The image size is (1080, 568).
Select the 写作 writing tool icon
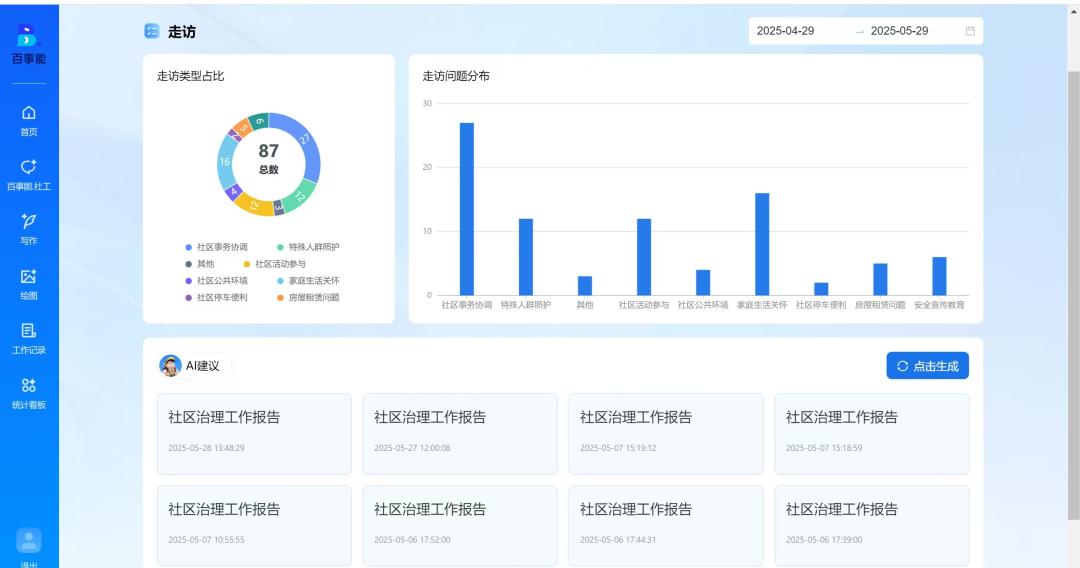[29, 221]
